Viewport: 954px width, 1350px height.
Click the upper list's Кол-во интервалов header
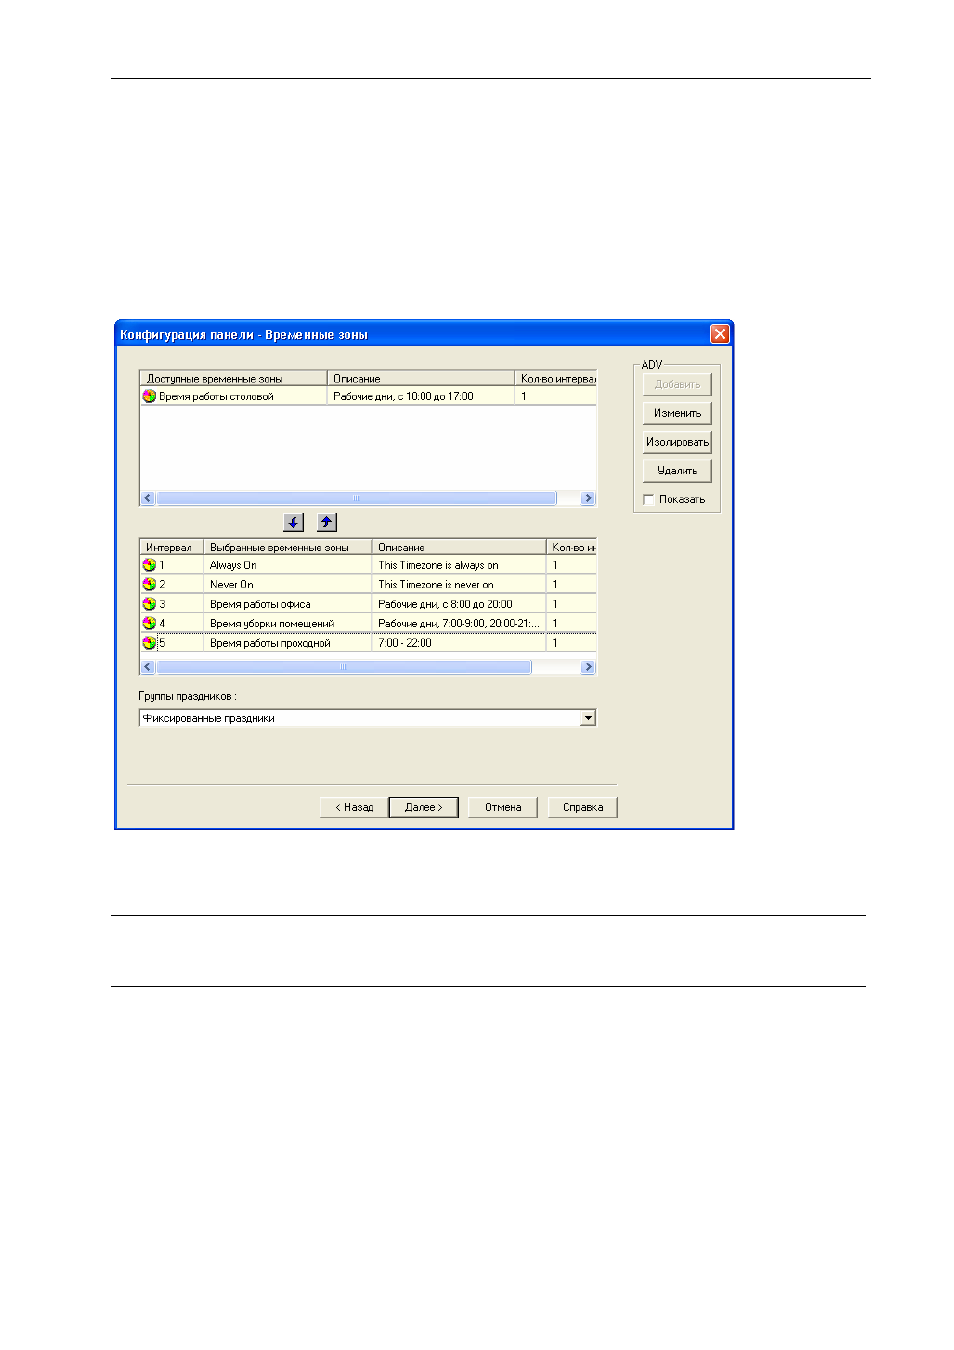coord(556,378)
